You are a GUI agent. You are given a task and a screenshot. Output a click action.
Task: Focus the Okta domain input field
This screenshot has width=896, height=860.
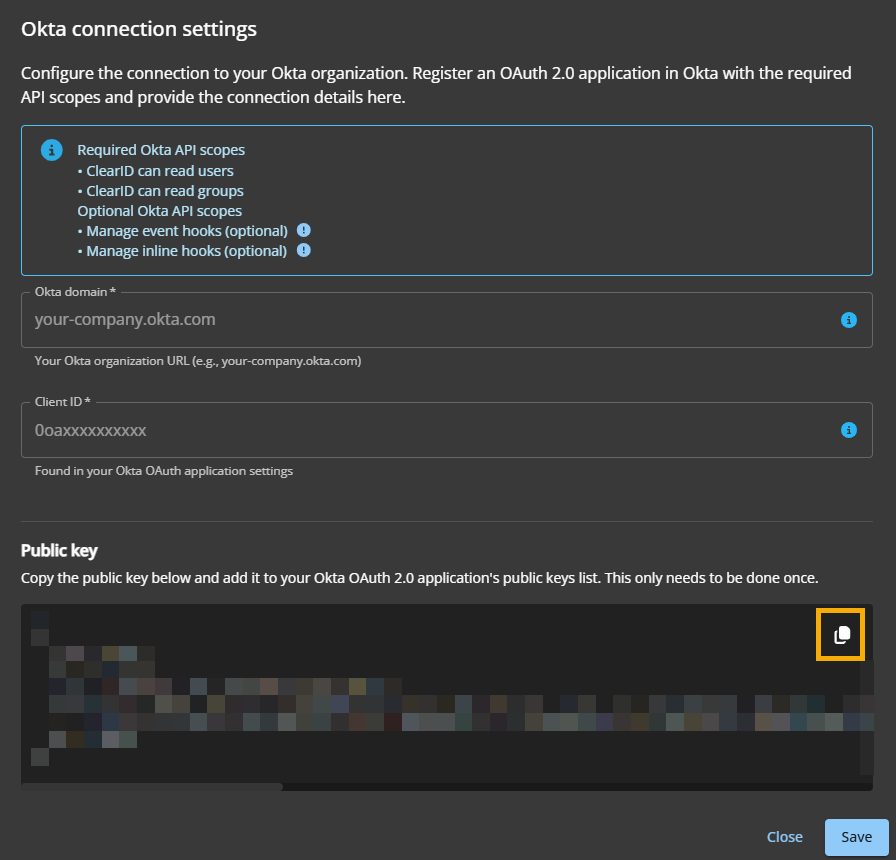point(446,320)
